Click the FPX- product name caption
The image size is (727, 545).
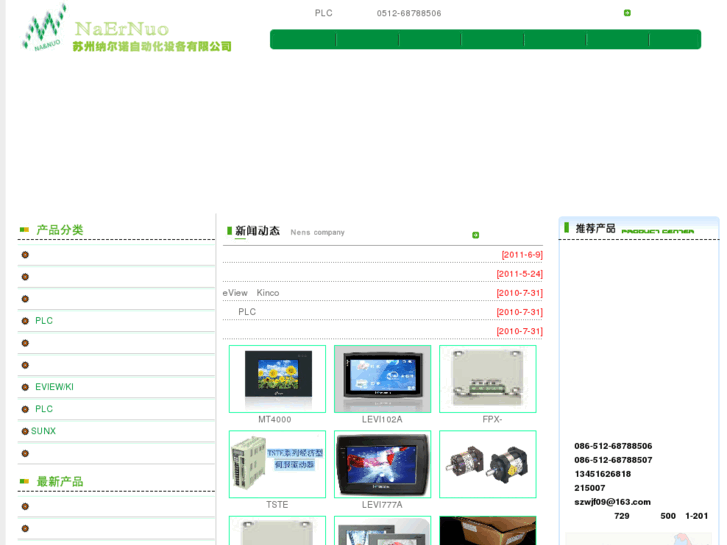[492, 420]
